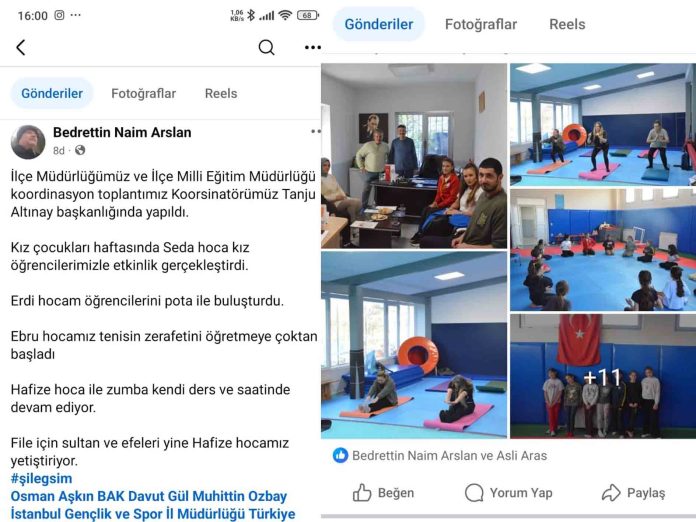Open the #şilegsim hashtag link
This screenshot has height=522, width=696.
[x=41, y=478]
